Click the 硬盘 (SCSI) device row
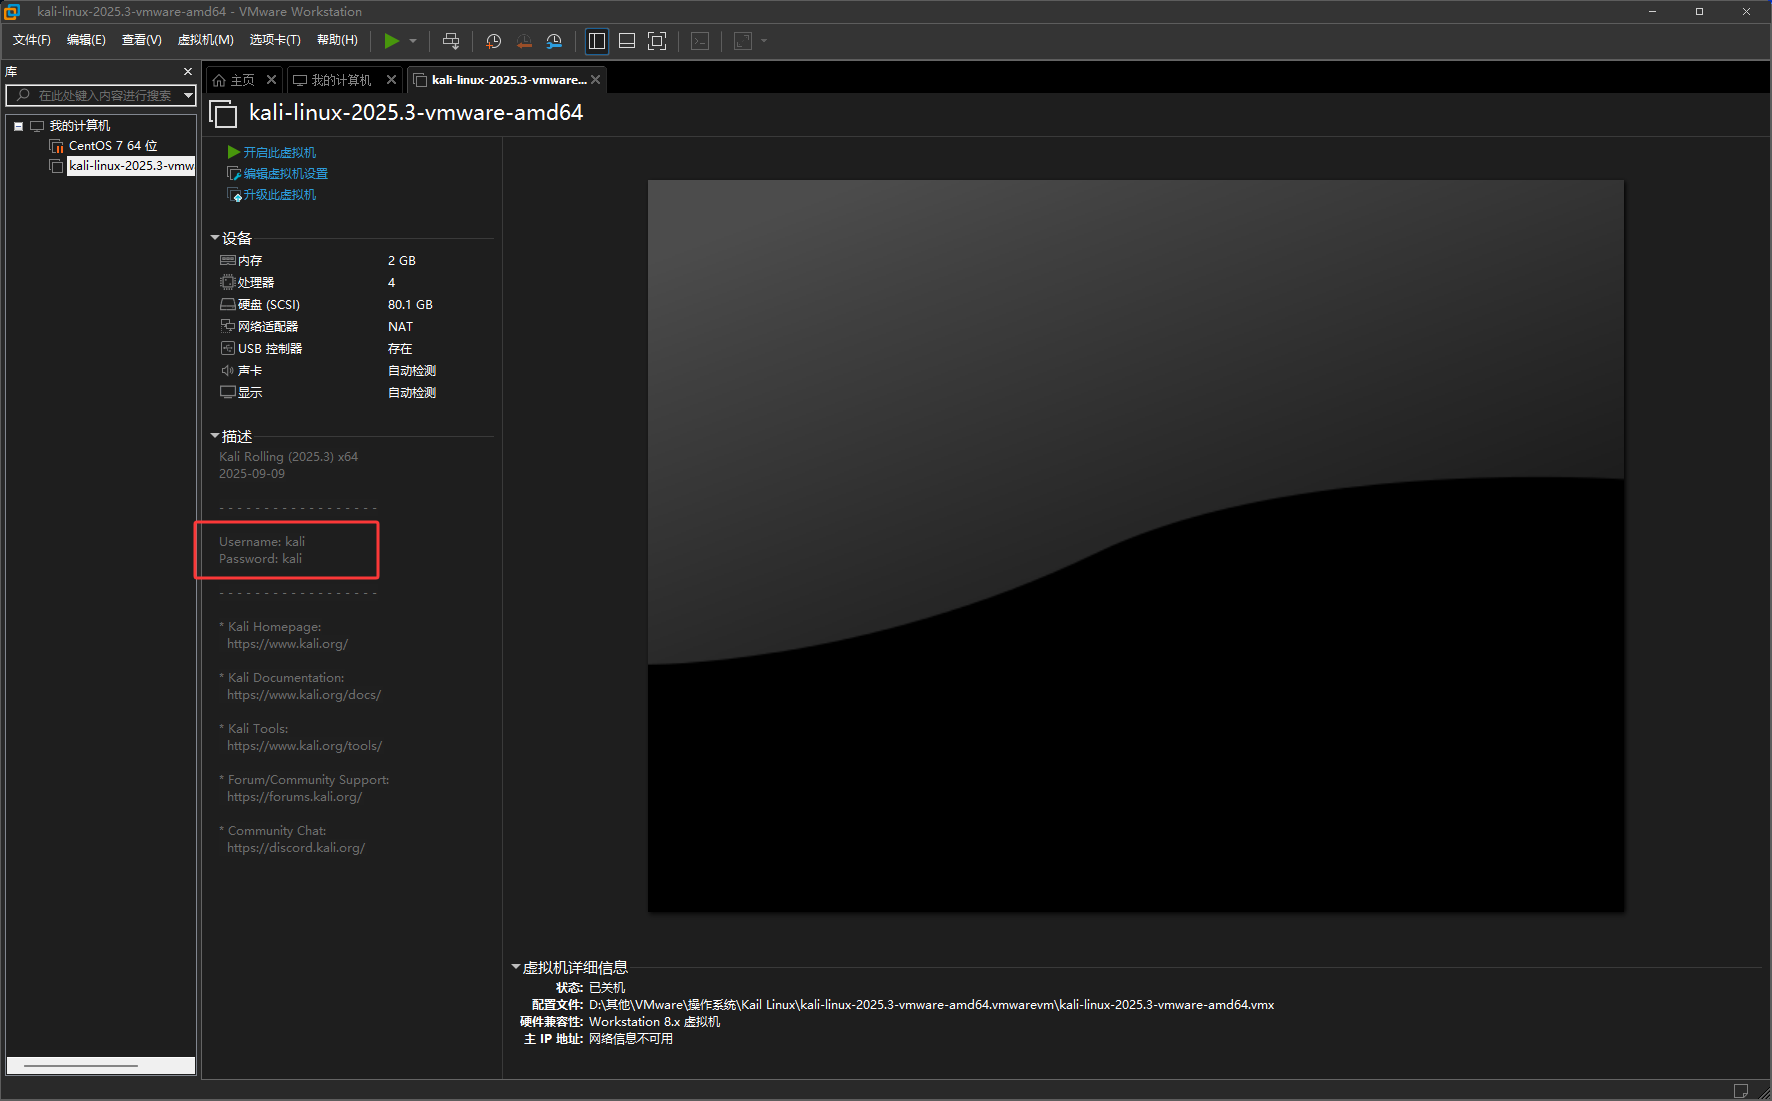Image resolution: width=1772 pixels, height=1101 pixels. point(355,304)
